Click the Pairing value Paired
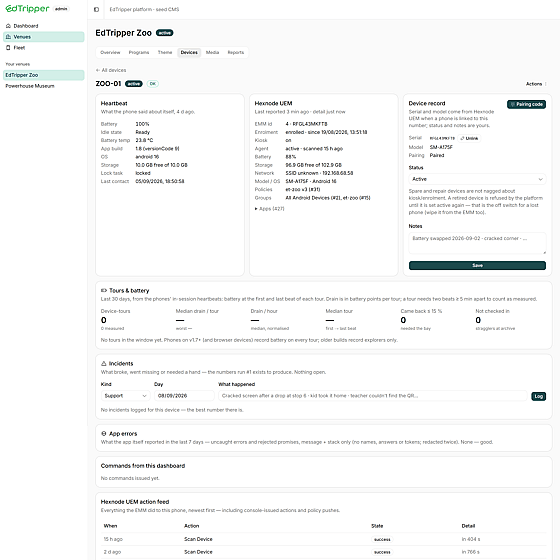The image size is (560, 560). point(437,155)
